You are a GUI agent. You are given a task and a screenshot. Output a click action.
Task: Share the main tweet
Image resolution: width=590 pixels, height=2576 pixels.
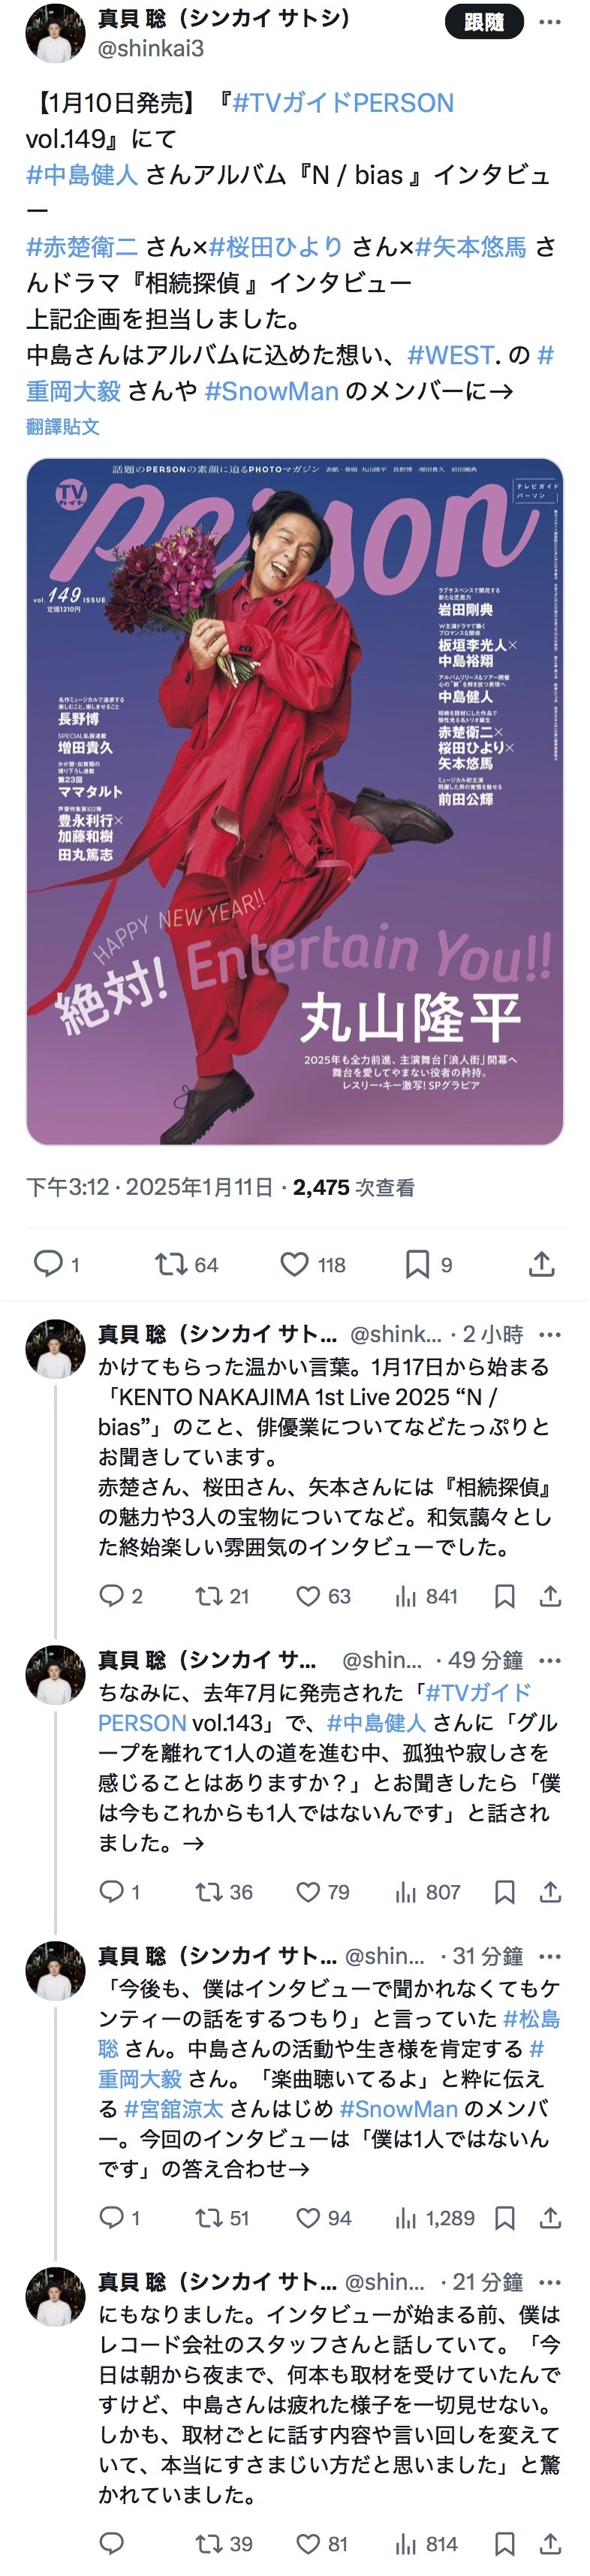point(541,1264)
